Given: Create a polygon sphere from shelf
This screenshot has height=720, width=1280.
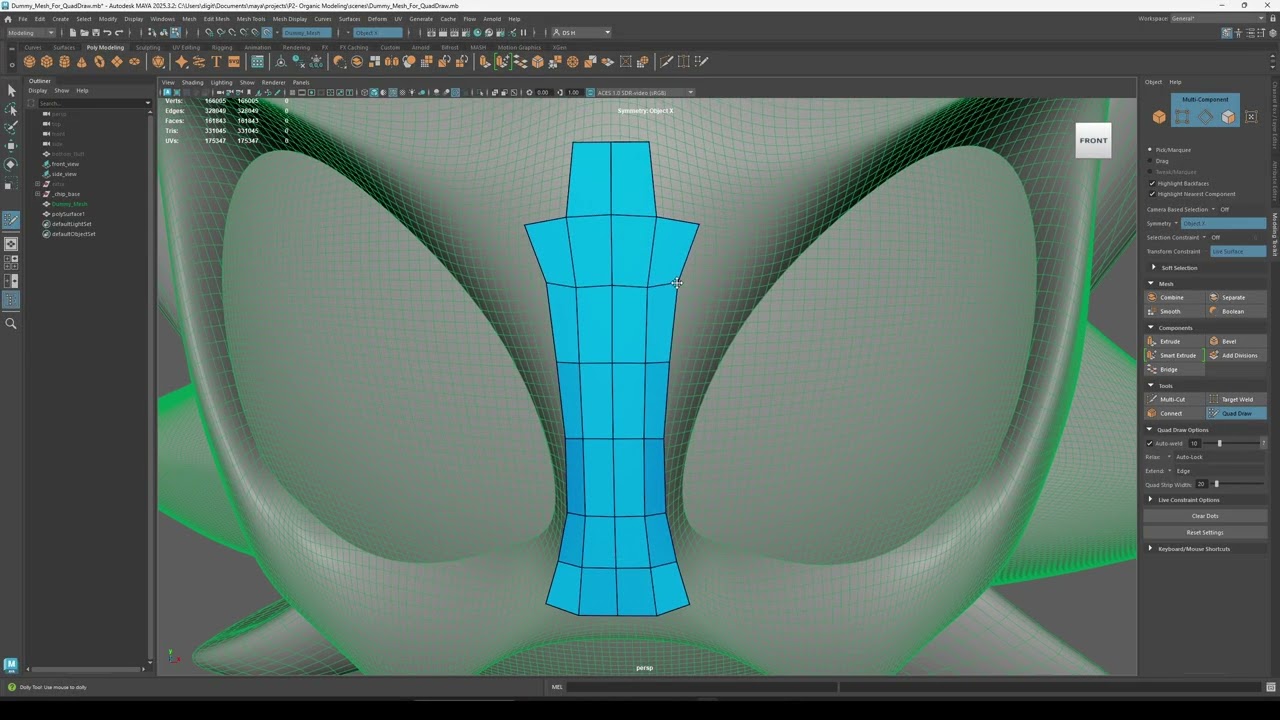Looking at the screenshot, I should coord(30,62).
